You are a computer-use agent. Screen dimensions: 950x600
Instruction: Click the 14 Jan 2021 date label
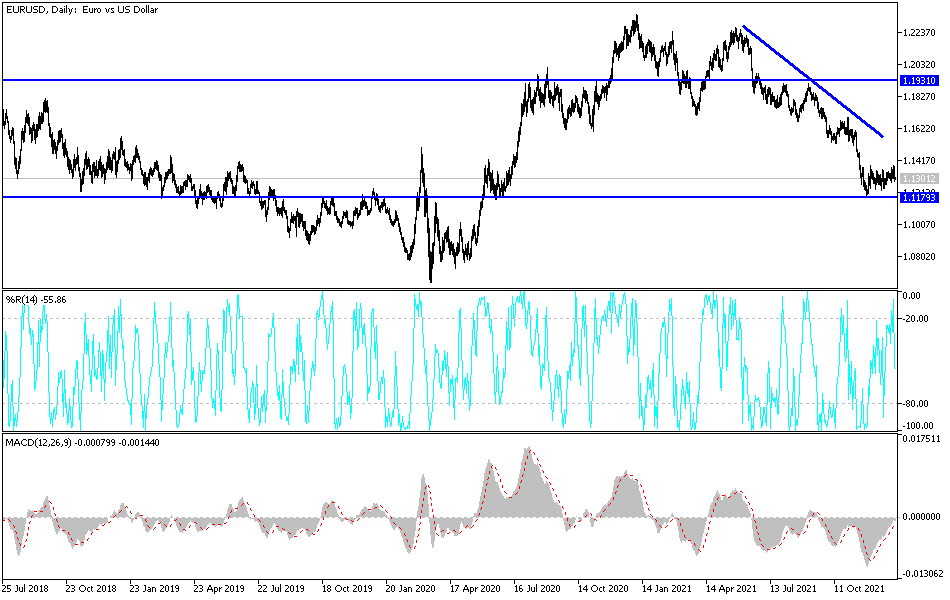(x=666, y=588)
